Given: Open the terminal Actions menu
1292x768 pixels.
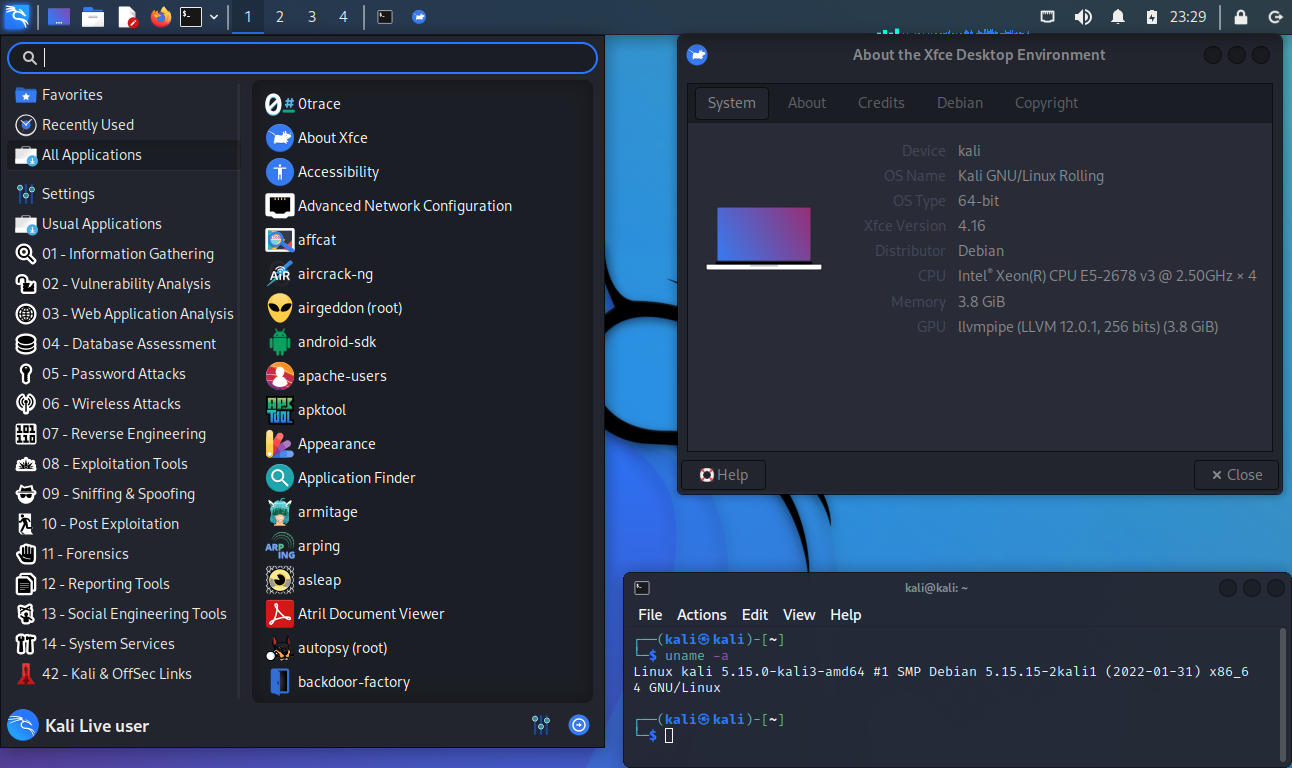Looking at the screenshot, I should 702,615.
